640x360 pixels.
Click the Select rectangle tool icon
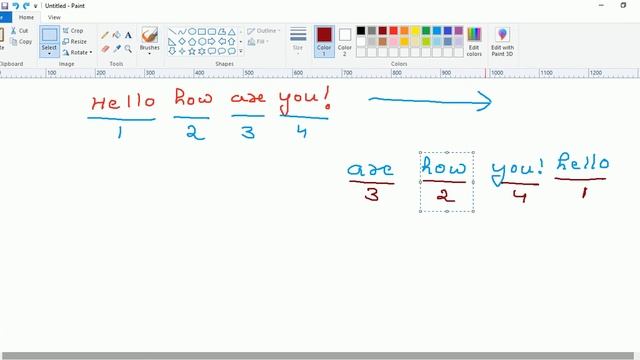point(49,35)
